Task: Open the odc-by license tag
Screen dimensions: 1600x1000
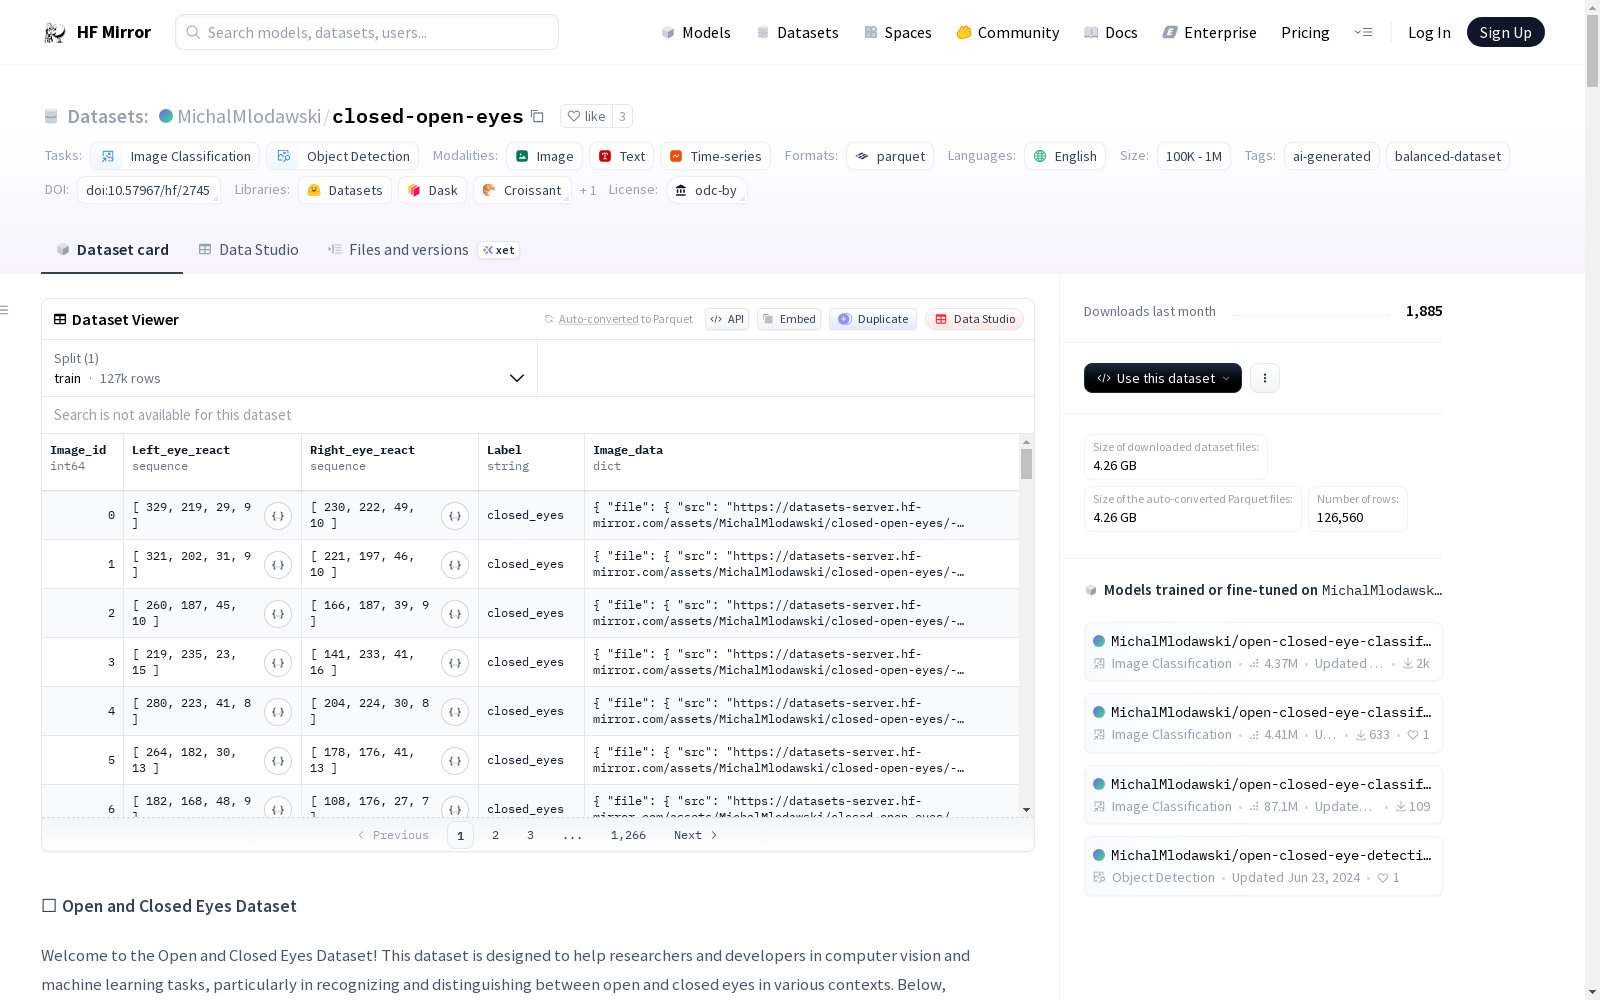Action: 707,190
